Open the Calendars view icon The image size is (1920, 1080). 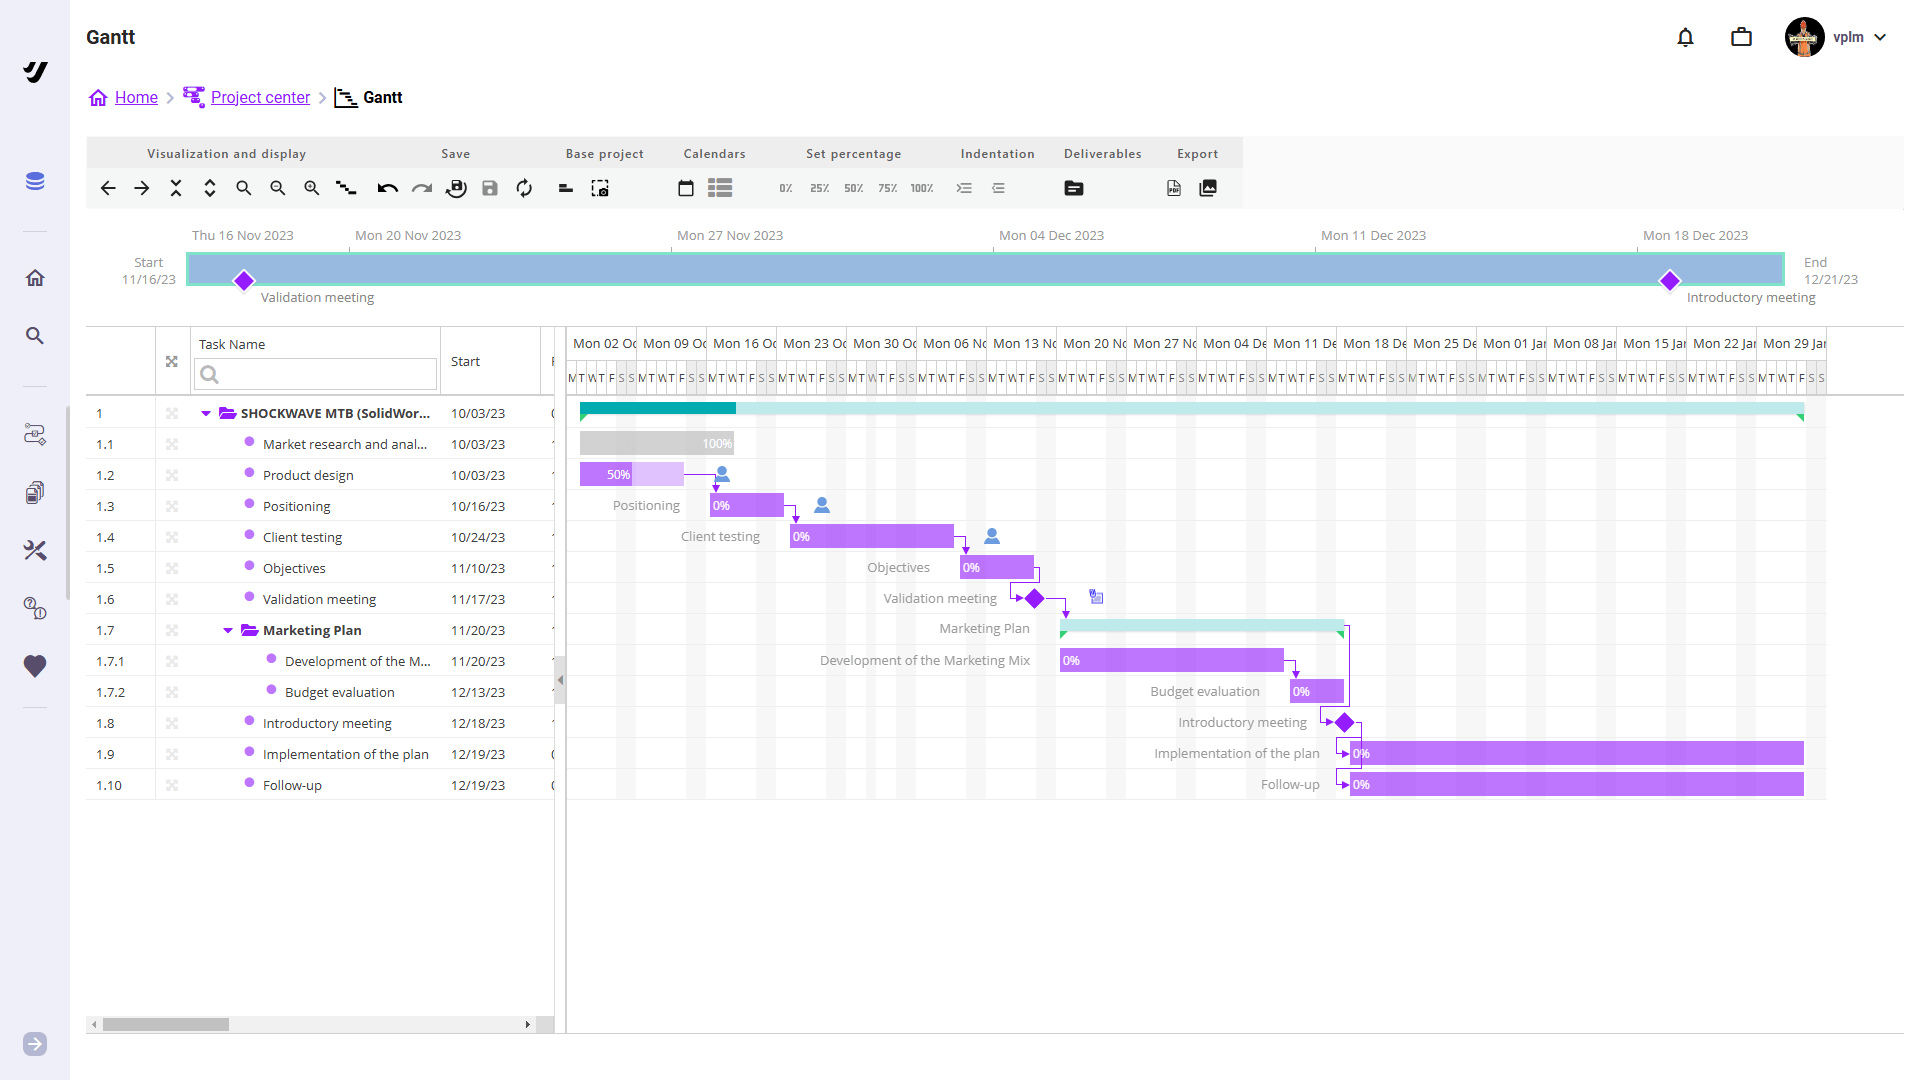(685, 188)
